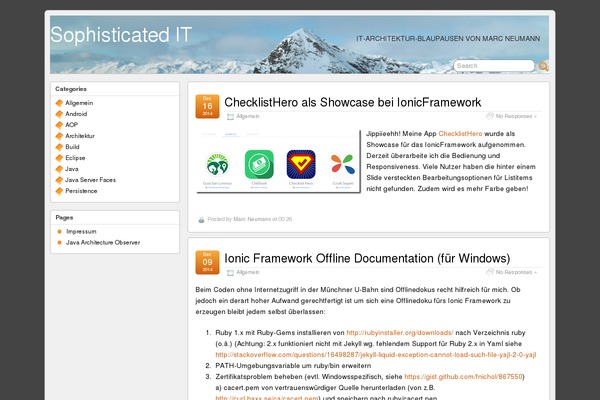Click No Responses on Ionic Framework post

(x=516, y=273)
